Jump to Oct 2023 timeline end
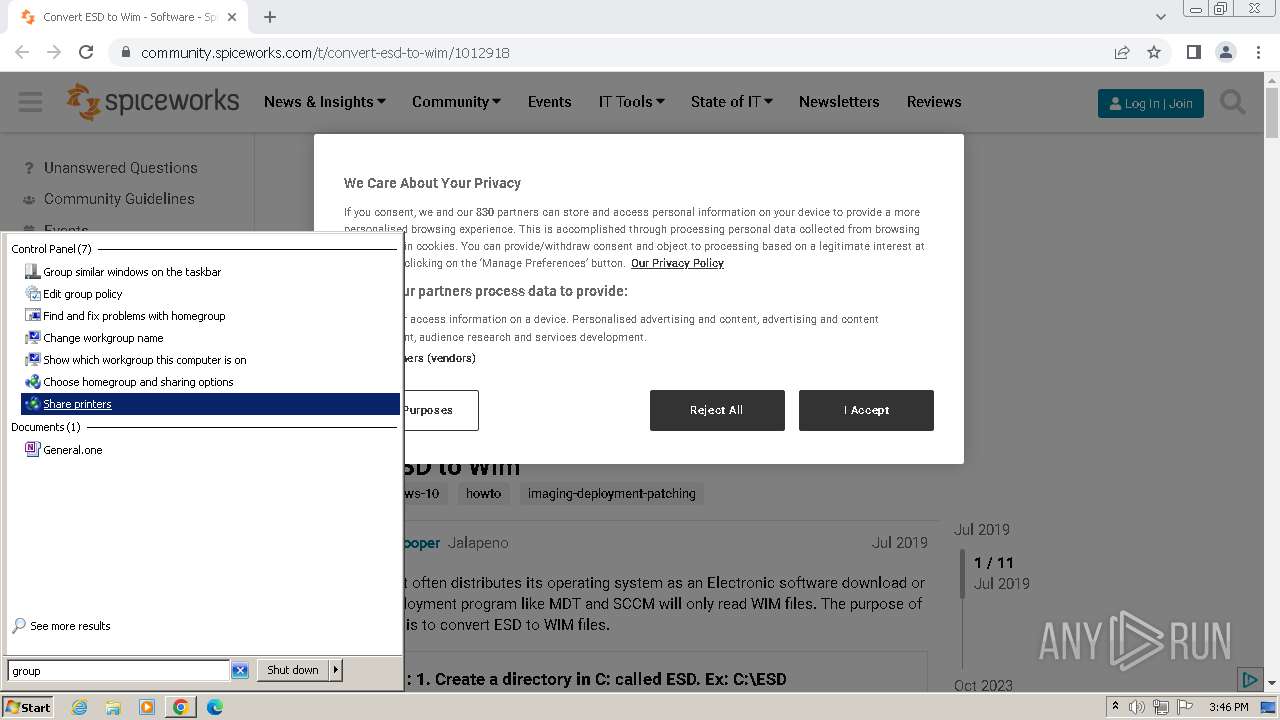This screenshot has width=1280, height=720. pos(983,686)
